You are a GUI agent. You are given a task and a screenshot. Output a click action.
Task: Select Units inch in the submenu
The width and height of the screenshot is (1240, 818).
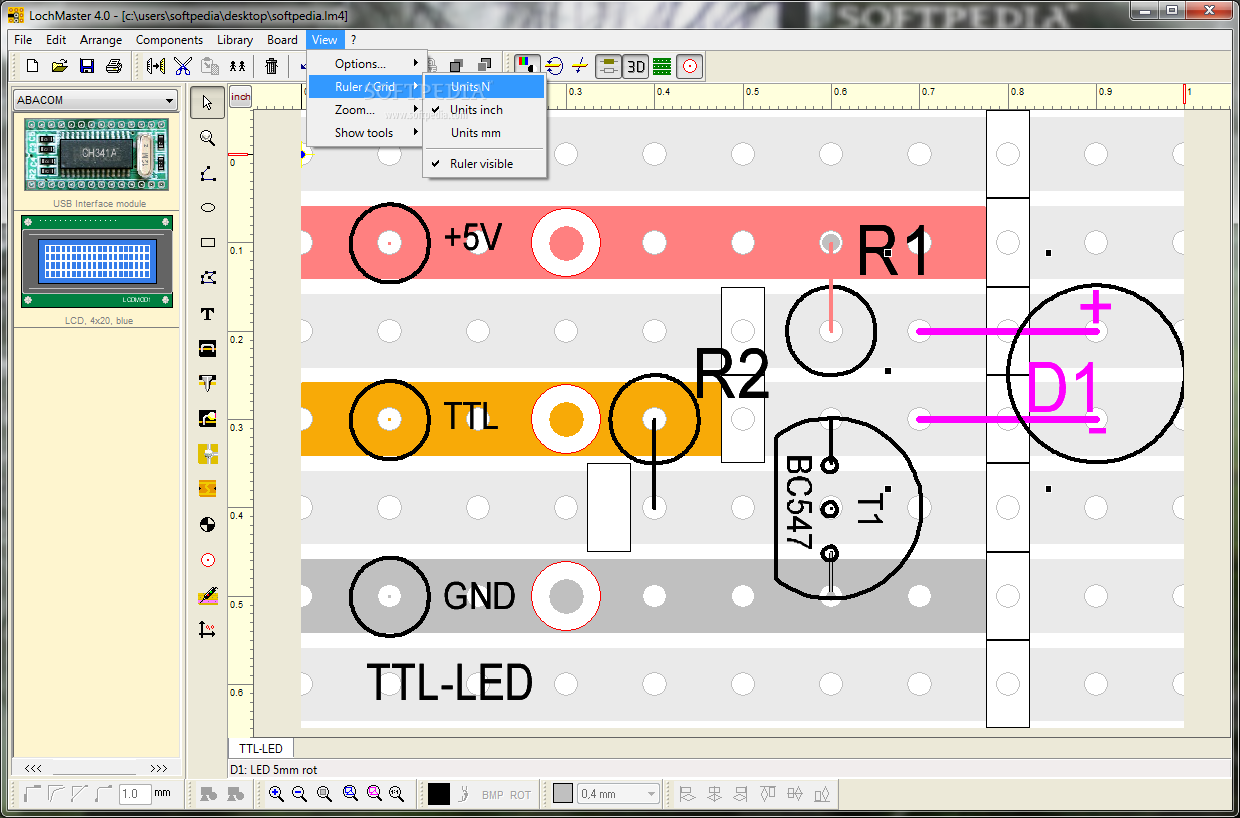pos(485,110)
